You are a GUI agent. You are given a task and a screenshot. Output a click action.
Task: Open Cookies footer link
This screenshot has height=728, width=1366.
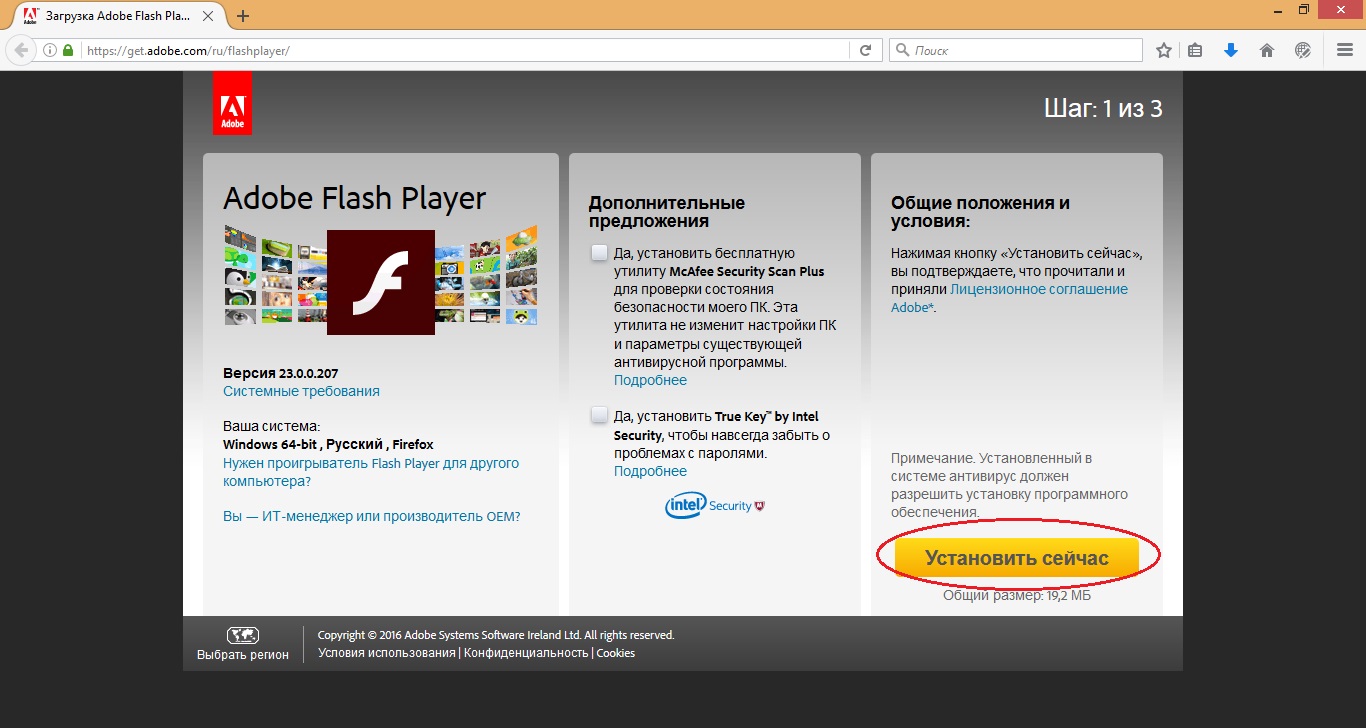[616, 653]
